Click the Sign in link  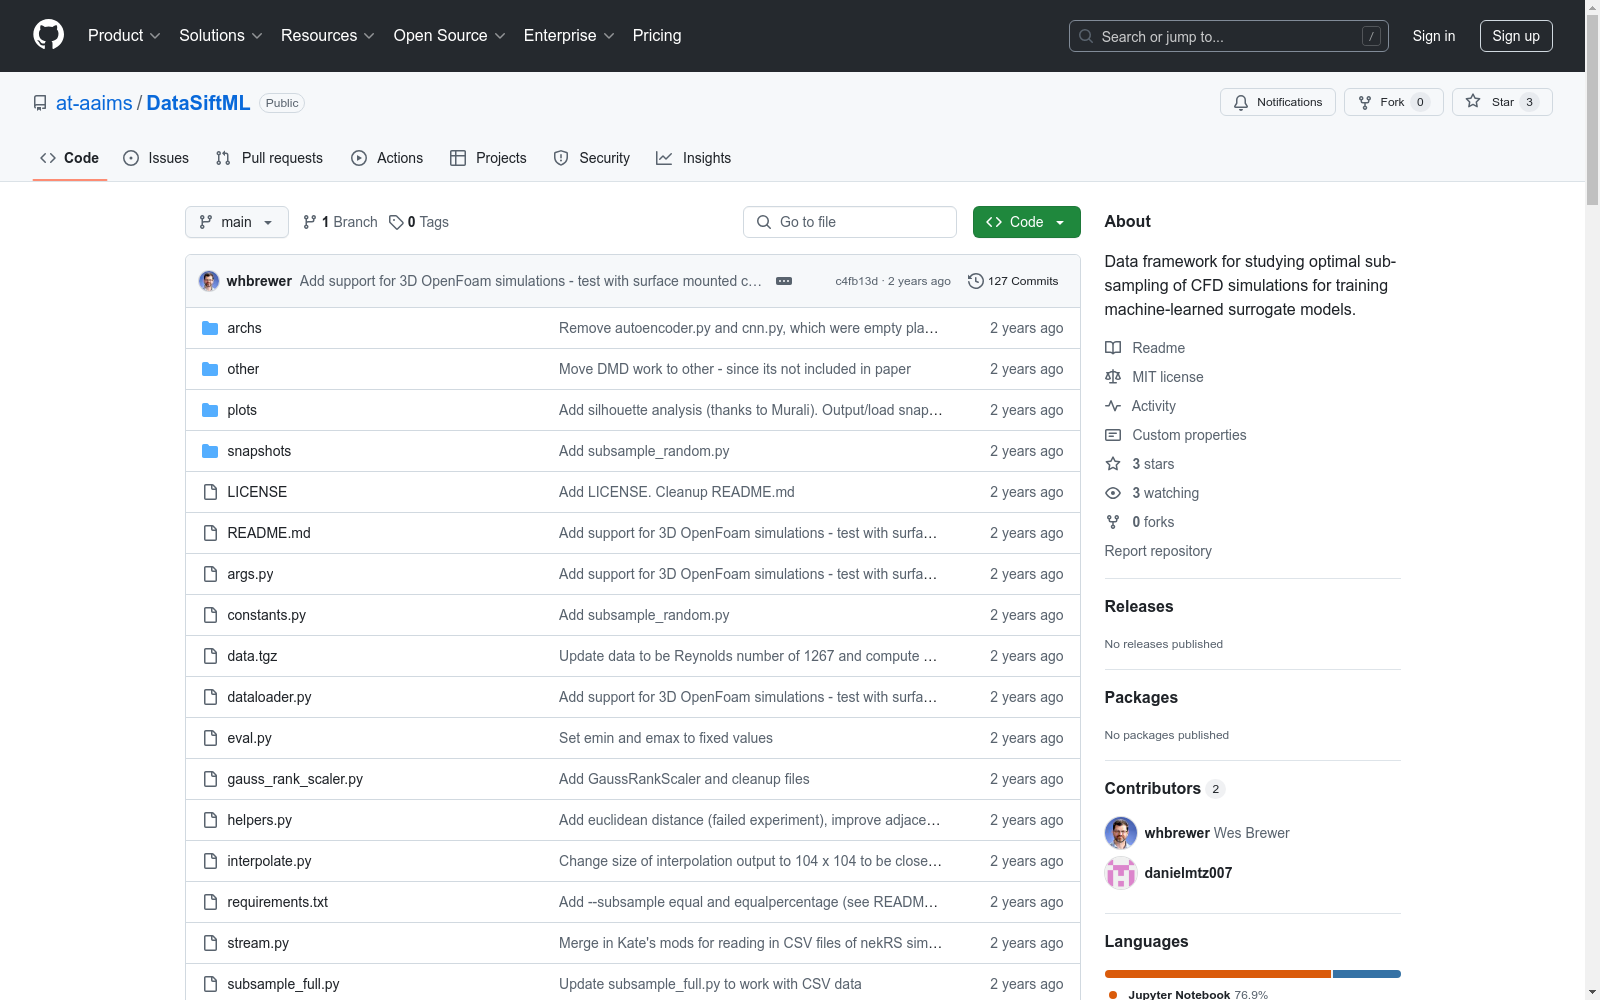click(1434, 36)
